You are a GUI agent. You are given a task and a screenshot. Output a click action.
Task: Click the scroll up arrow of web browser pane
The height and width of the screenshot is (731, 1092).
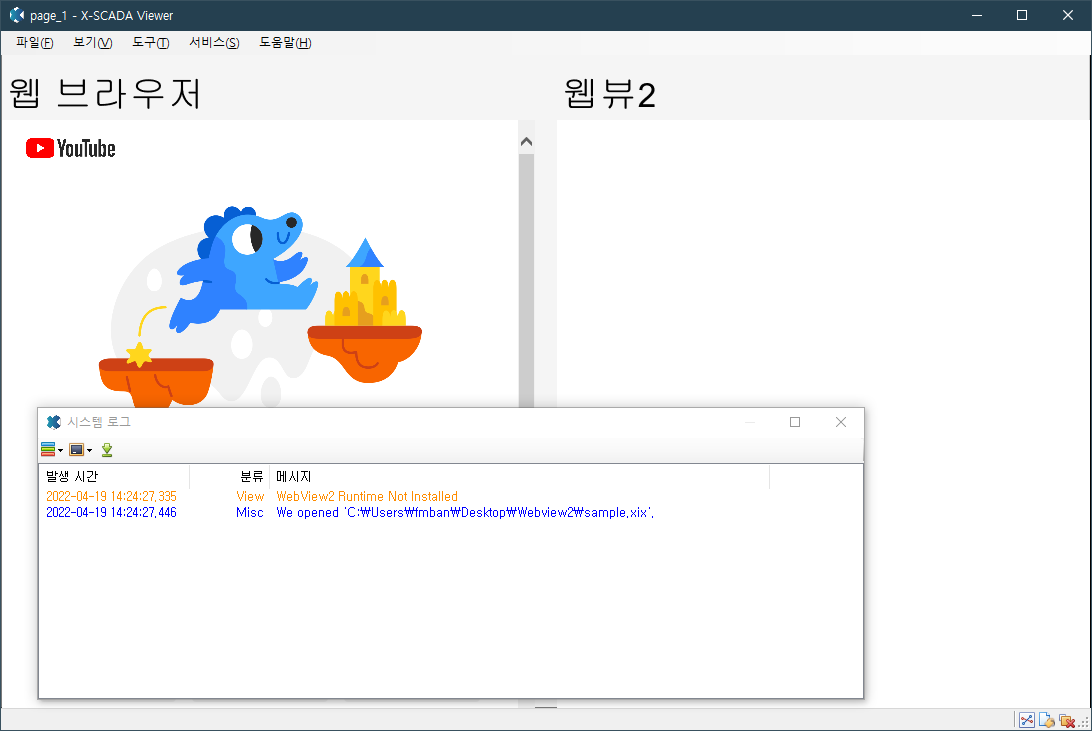(x=526, y=142)
